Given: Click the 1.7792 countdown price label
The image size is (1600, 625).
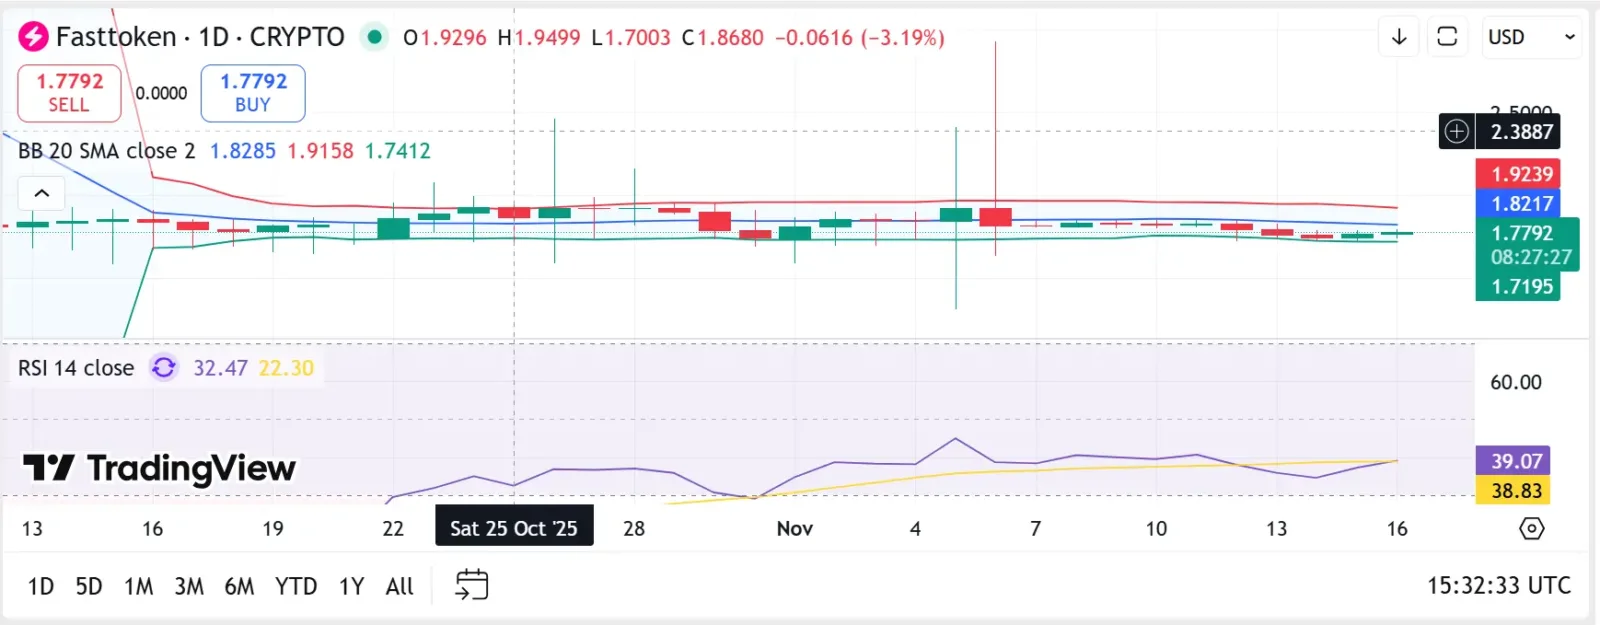Looking at the screenshot, I should [1527, 245].
